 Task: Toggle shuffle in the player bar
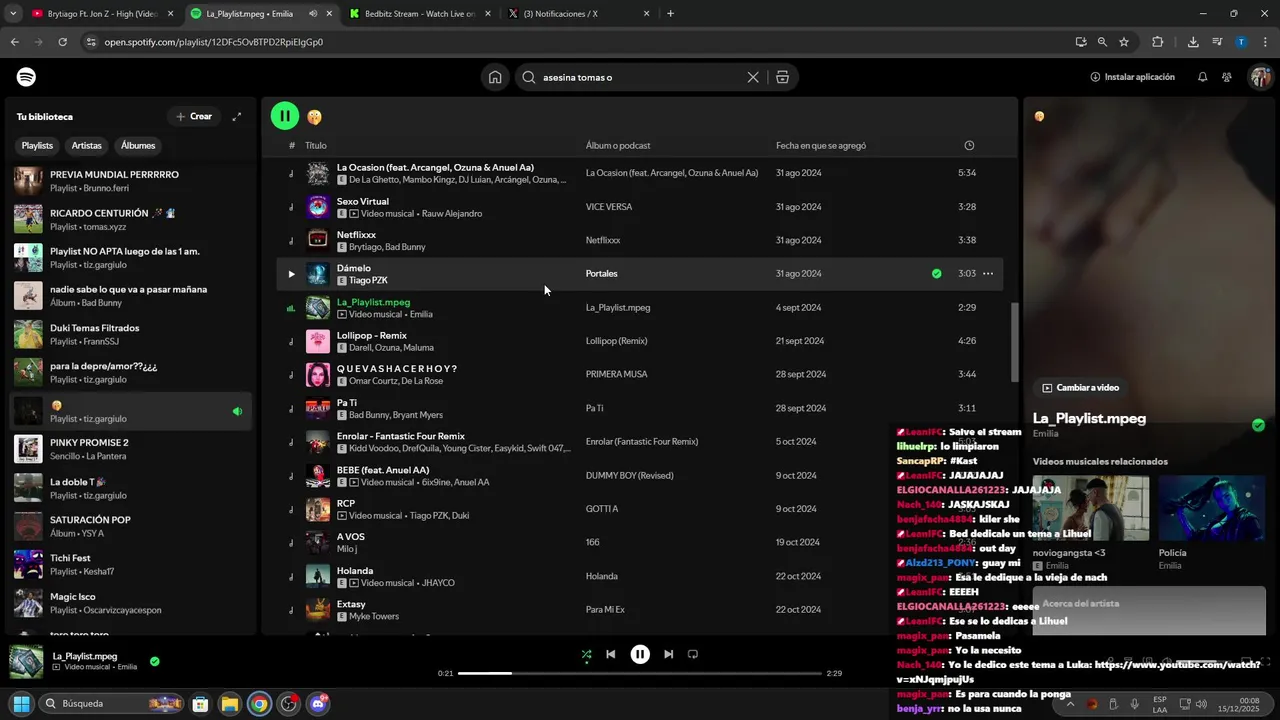[586, 655]
